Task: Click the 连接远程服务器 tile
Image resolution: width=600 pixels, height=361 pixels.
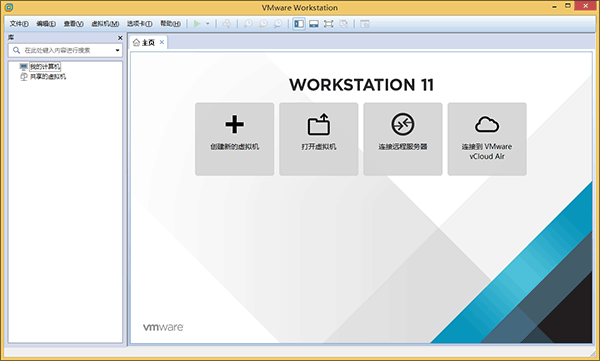Action: click(x=403, y=139)
